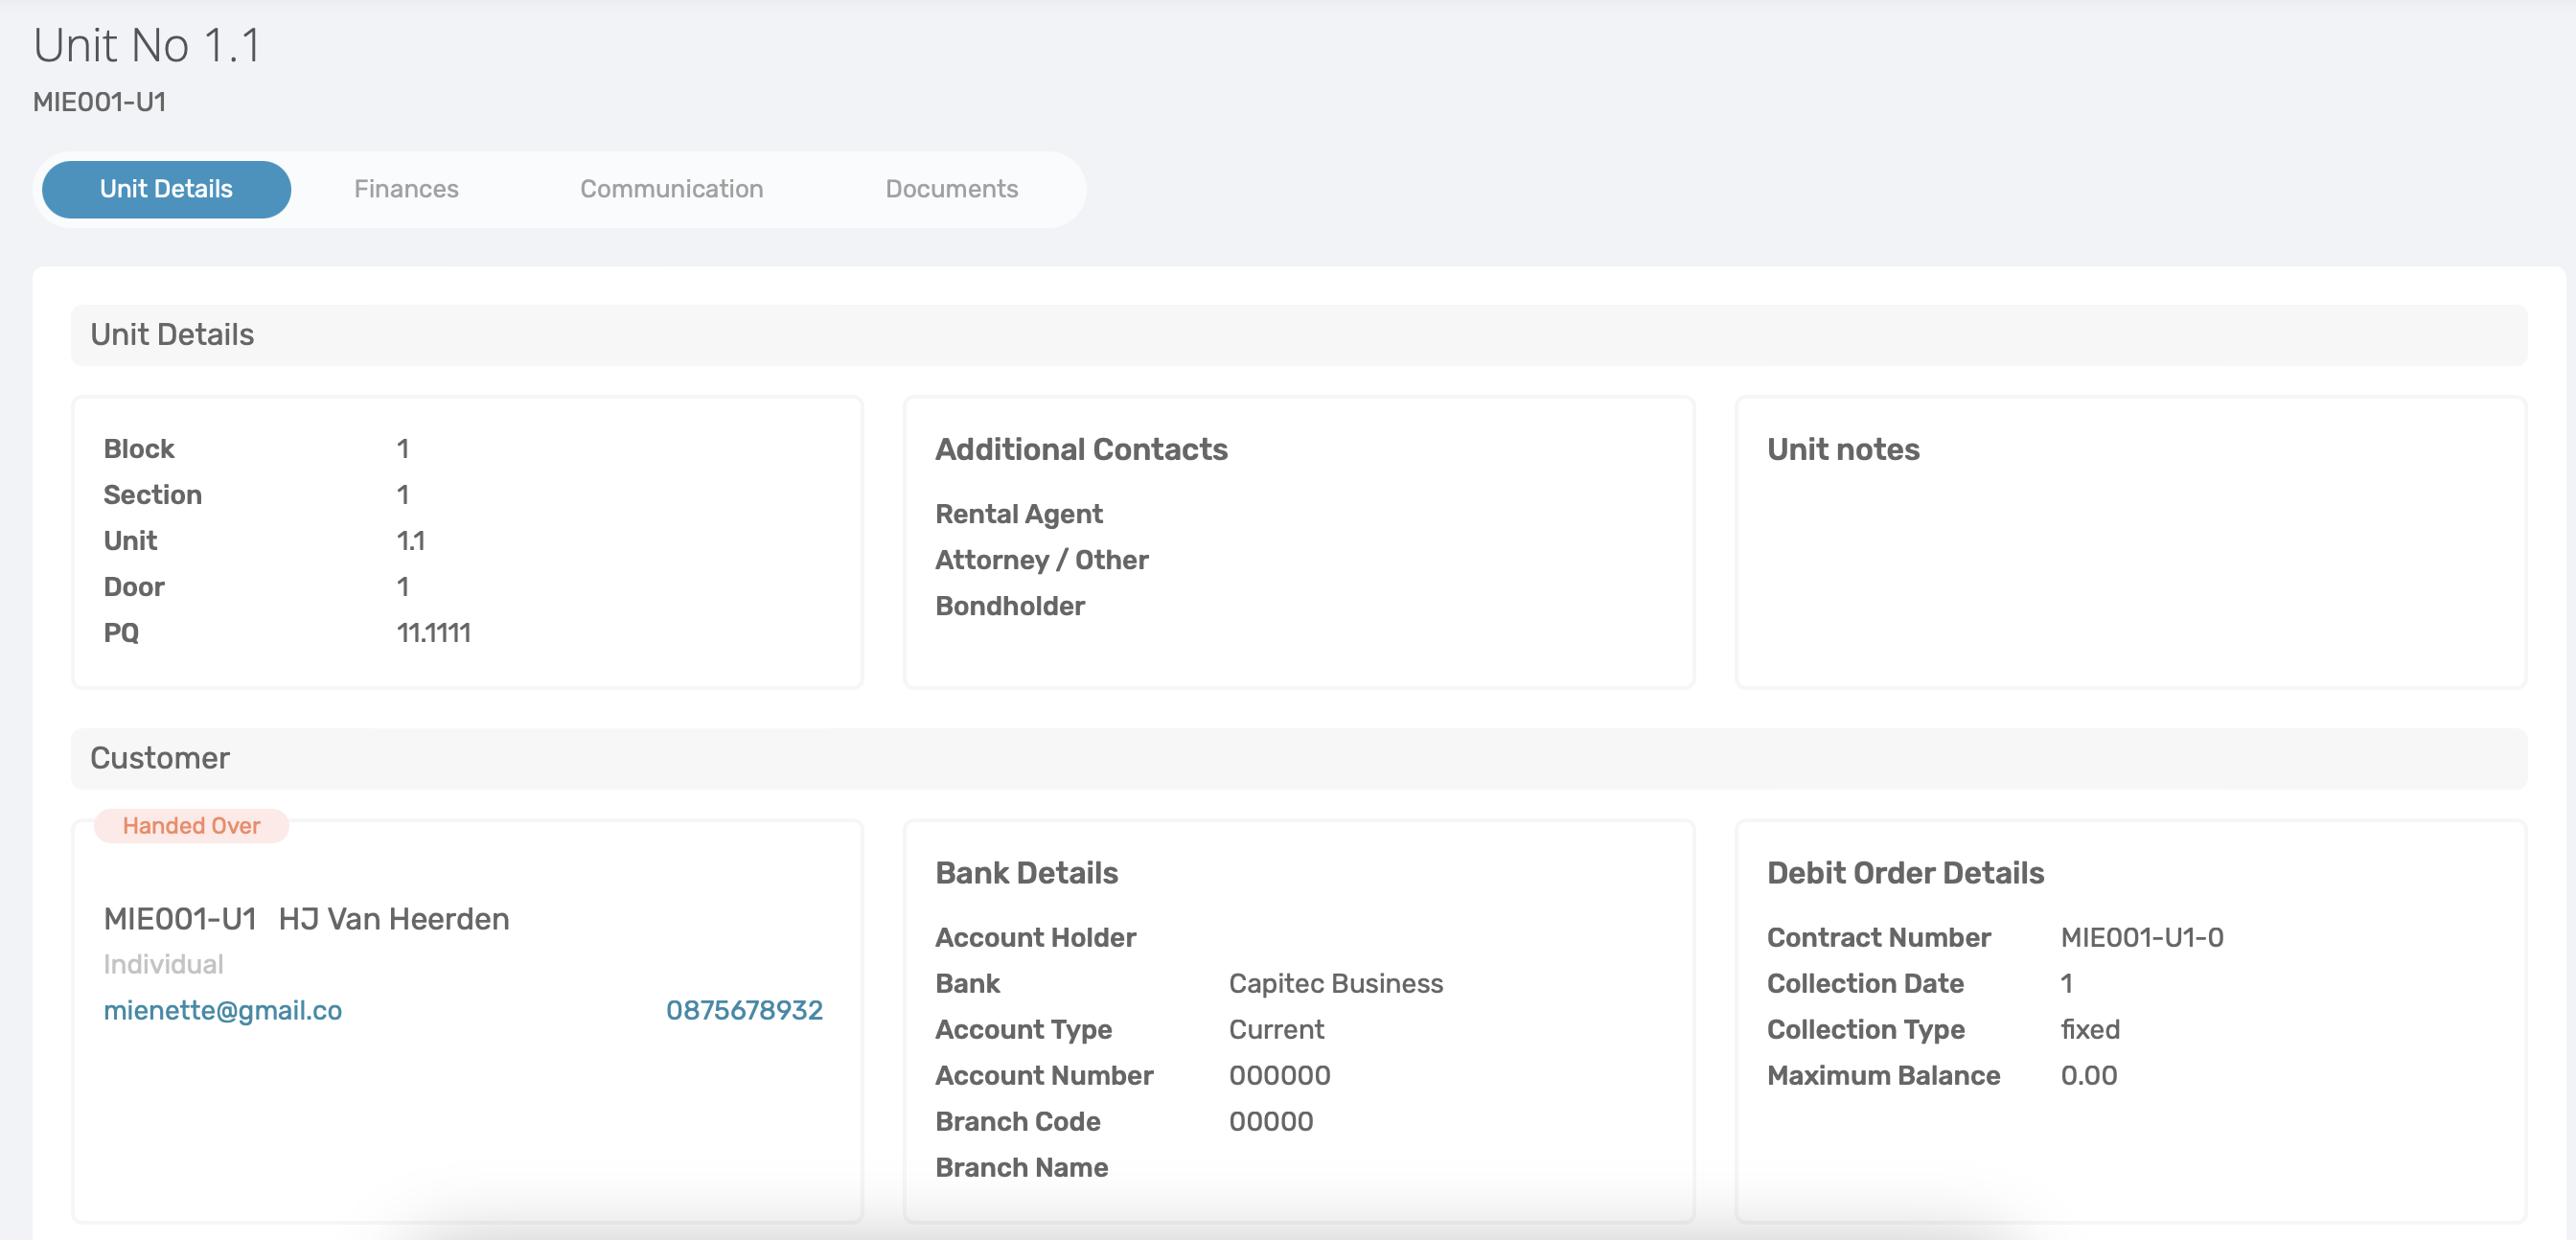Click the Capitec Business bank value

[x=1335, y=983]
